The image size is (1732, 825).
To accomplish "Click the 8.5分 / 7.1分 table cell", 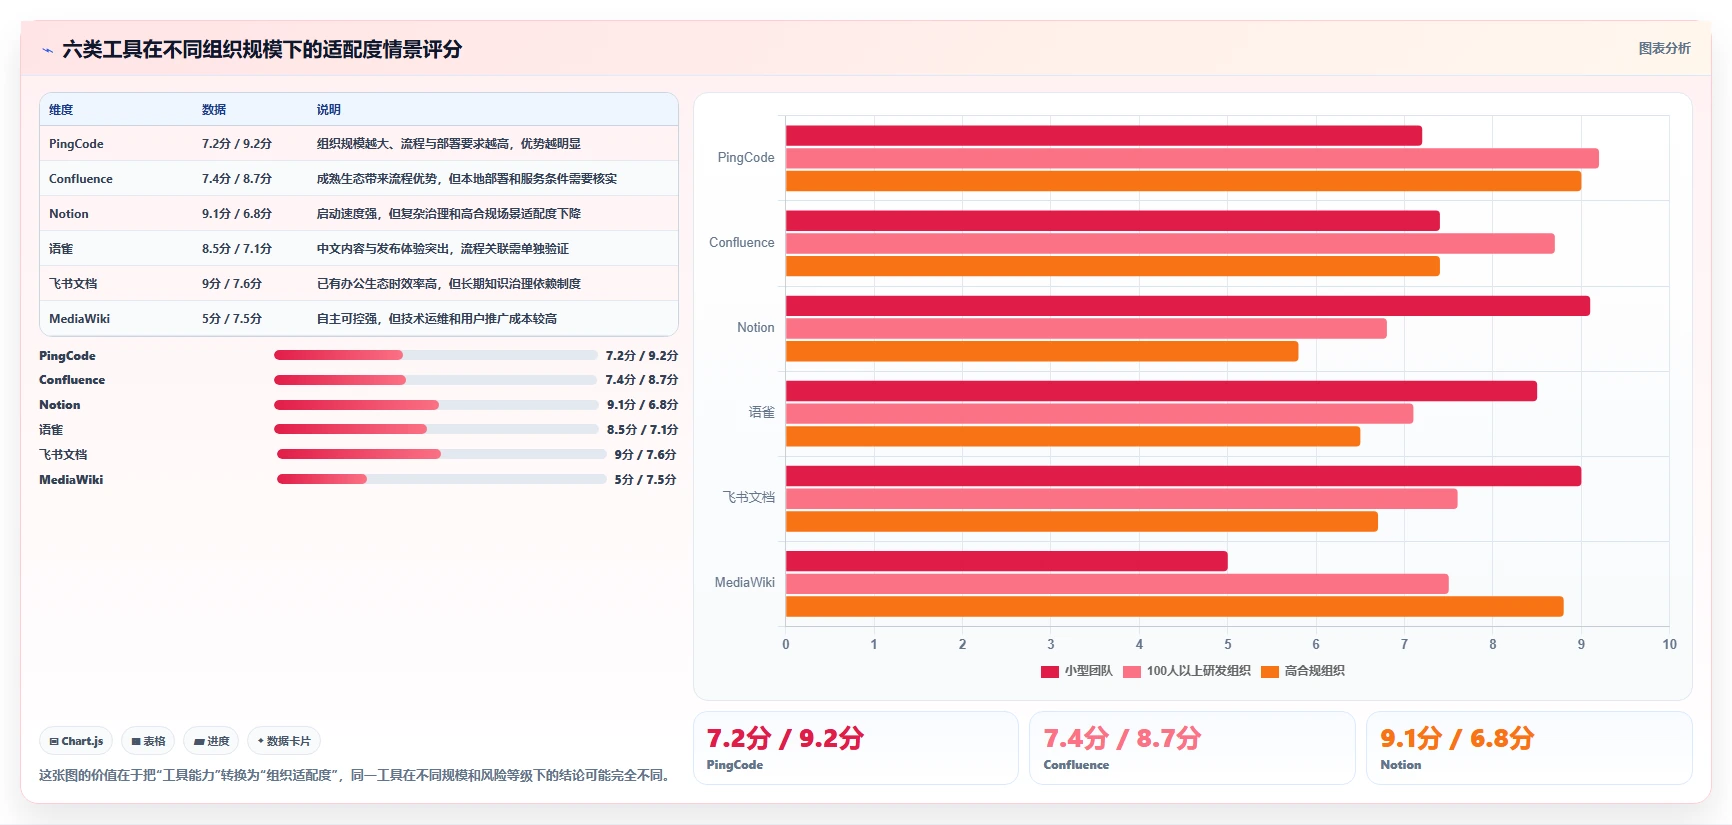I will (237, 249).
